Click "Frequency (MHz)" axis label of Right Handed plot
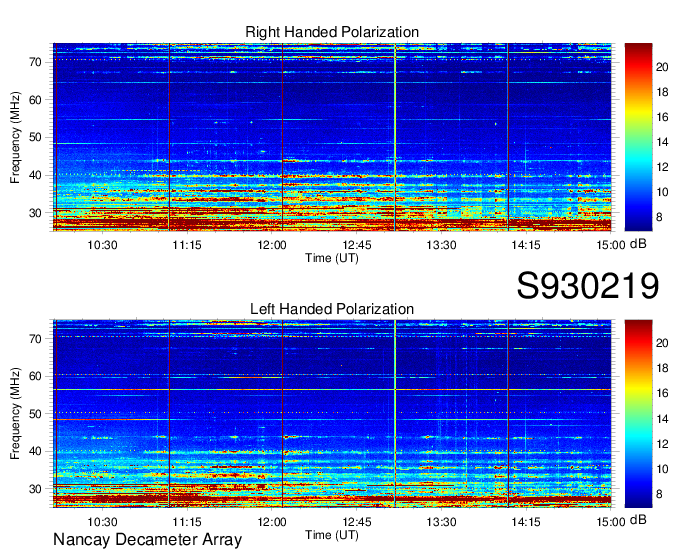This screenshot has width=680, height=552. pos(15,137)
